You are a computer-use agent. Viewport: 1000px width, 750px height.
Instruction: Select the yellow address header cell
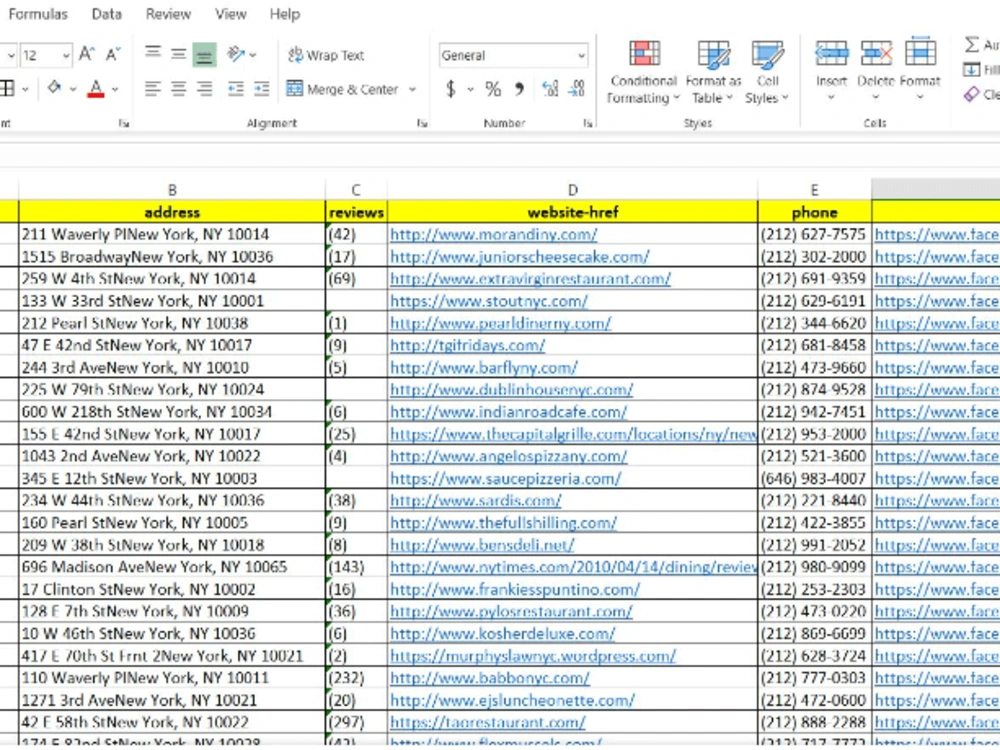(x=172, y=212)
